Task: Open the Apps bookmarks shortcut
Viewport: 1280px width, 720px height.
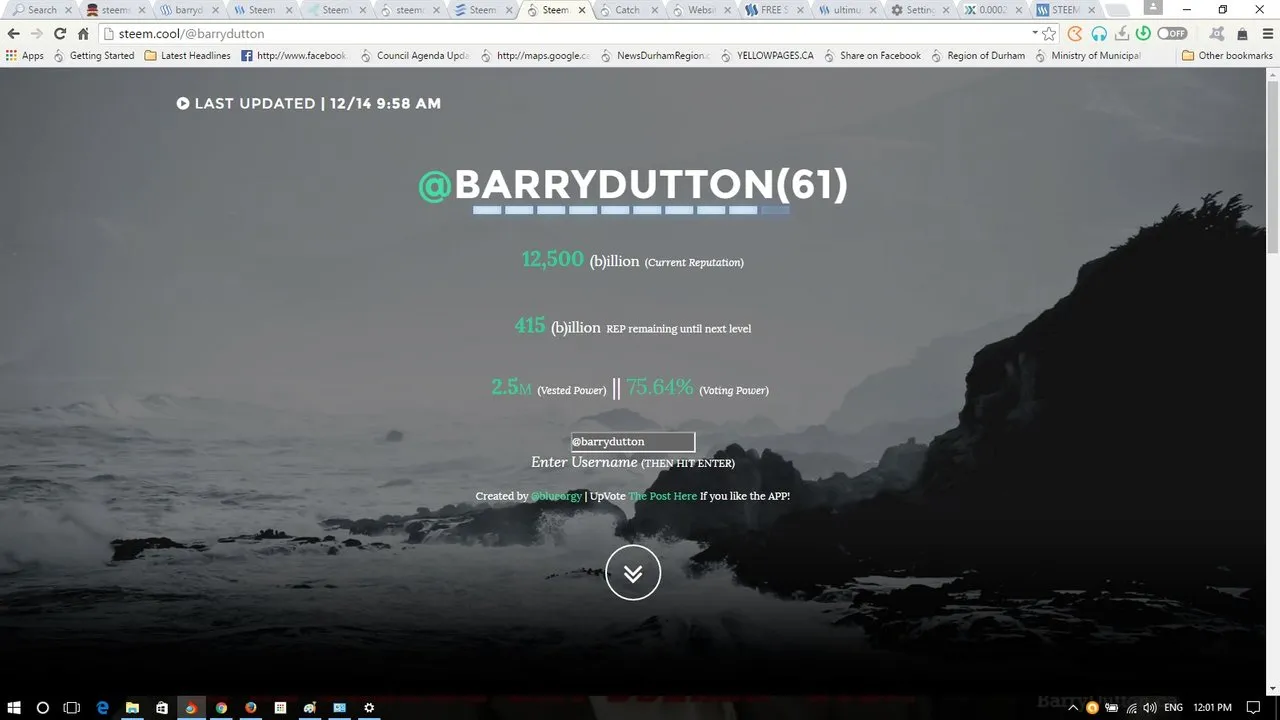Action: tap(25, 56)
